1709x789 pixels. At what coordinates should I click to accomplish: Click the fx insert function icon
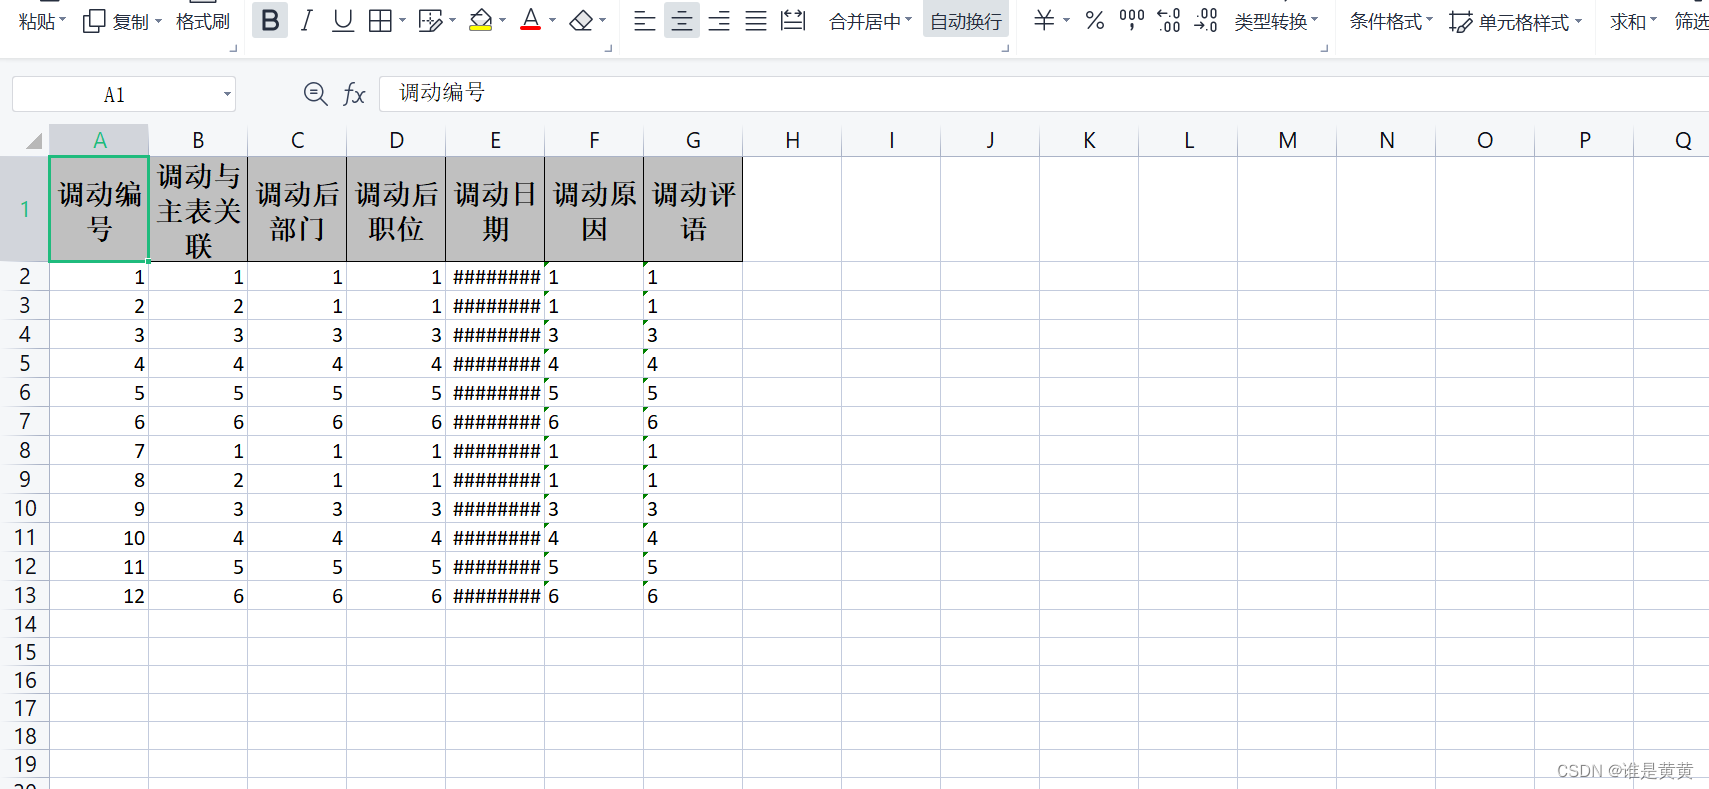[354, 94]
